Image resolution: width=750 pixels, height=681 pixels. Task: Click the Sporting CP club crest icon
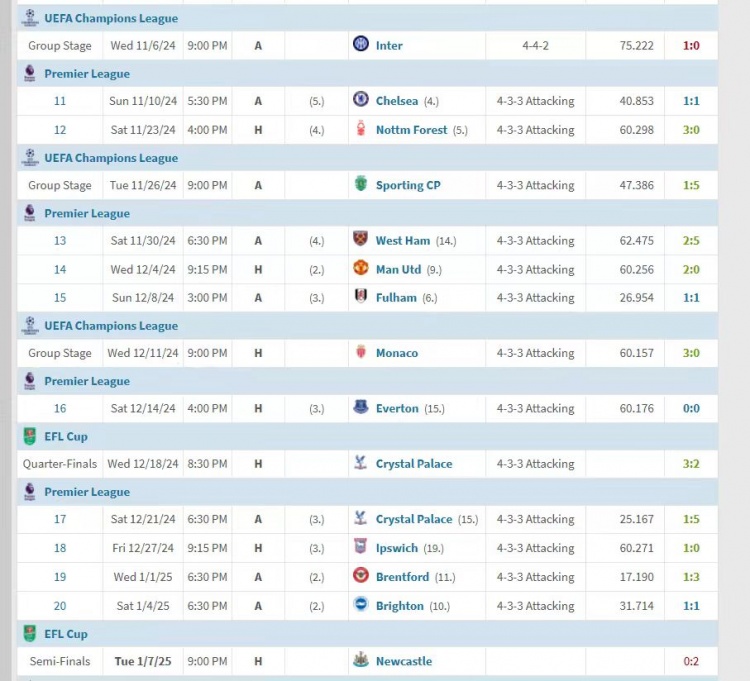[x=361, y=184]
